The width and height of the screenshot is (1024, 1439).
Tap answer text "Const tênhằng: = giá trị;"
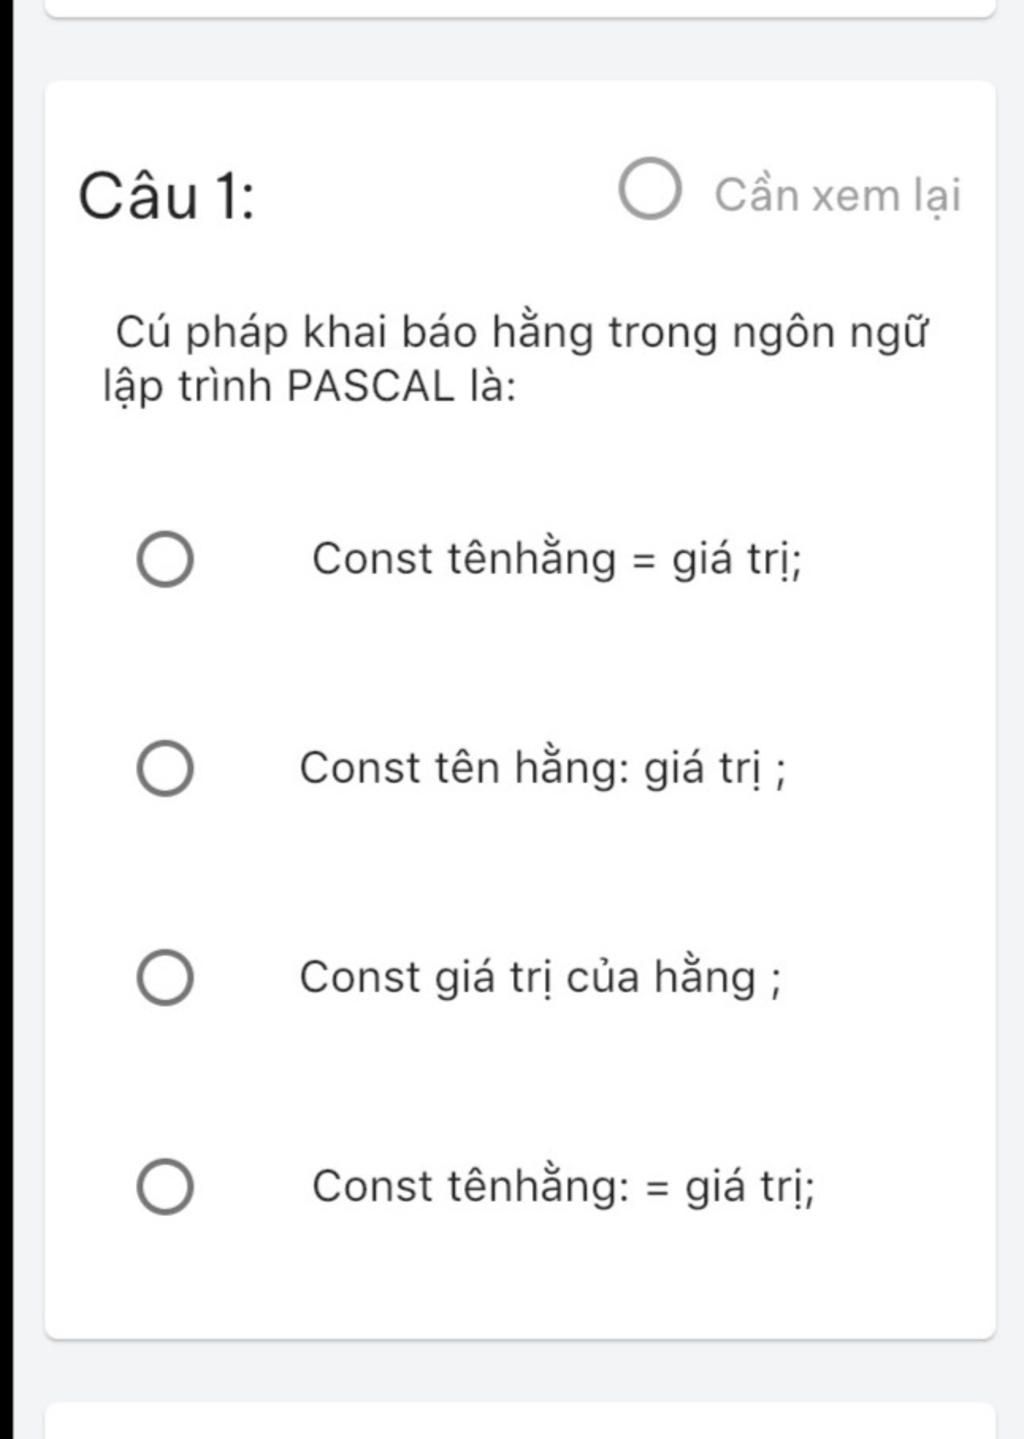tap(563, 1187)
